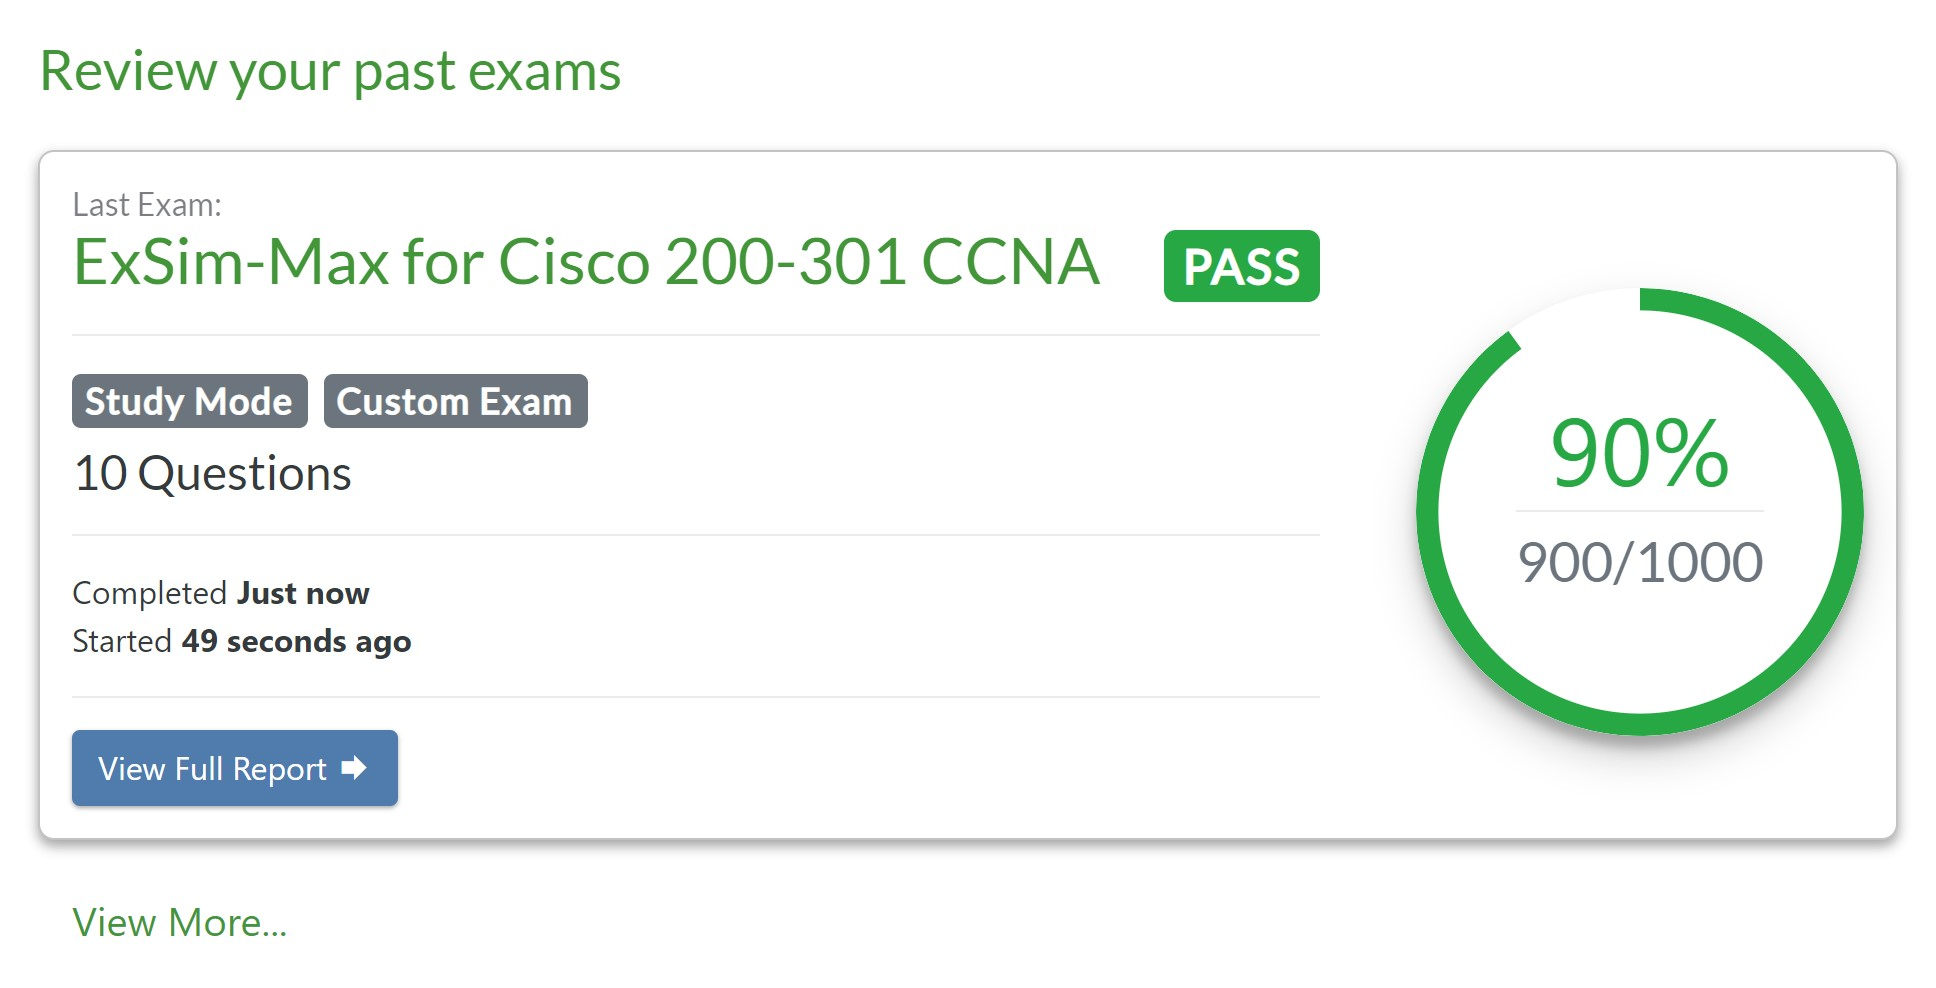Click the divider line under 90%
Screen dimensions: 1936x988
point(1639,511)
